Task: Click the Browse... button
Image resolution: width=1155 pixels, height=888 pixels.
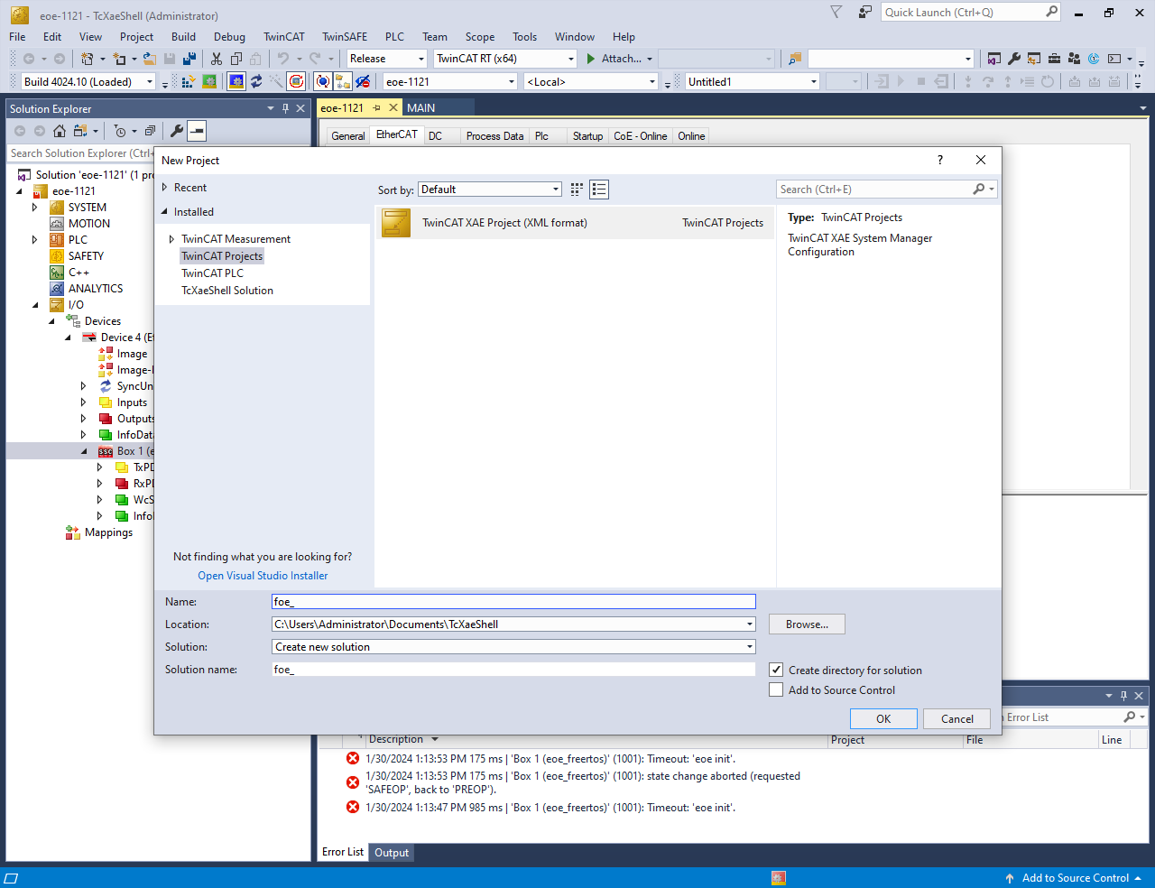Action: [x=806, y=624]
